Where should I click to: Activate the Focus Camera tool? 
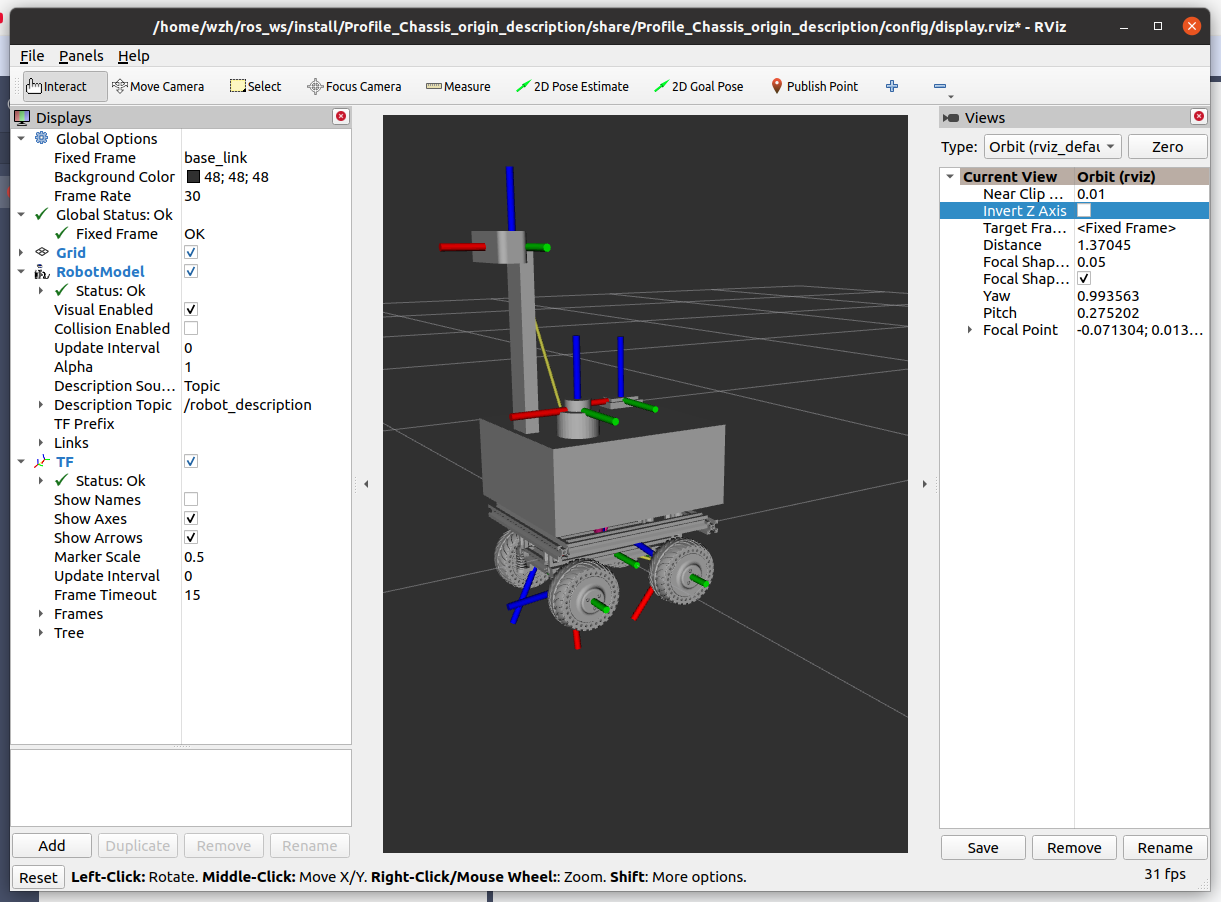click(354, 86)
